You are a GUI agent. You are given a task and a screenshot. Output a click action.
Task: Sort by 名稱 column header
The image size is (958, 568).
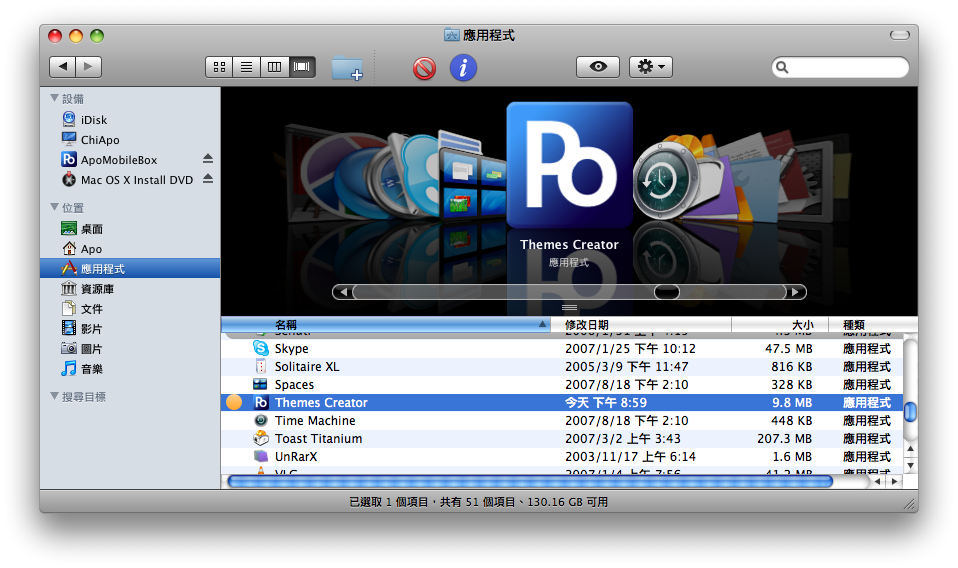tap(386, 325)
